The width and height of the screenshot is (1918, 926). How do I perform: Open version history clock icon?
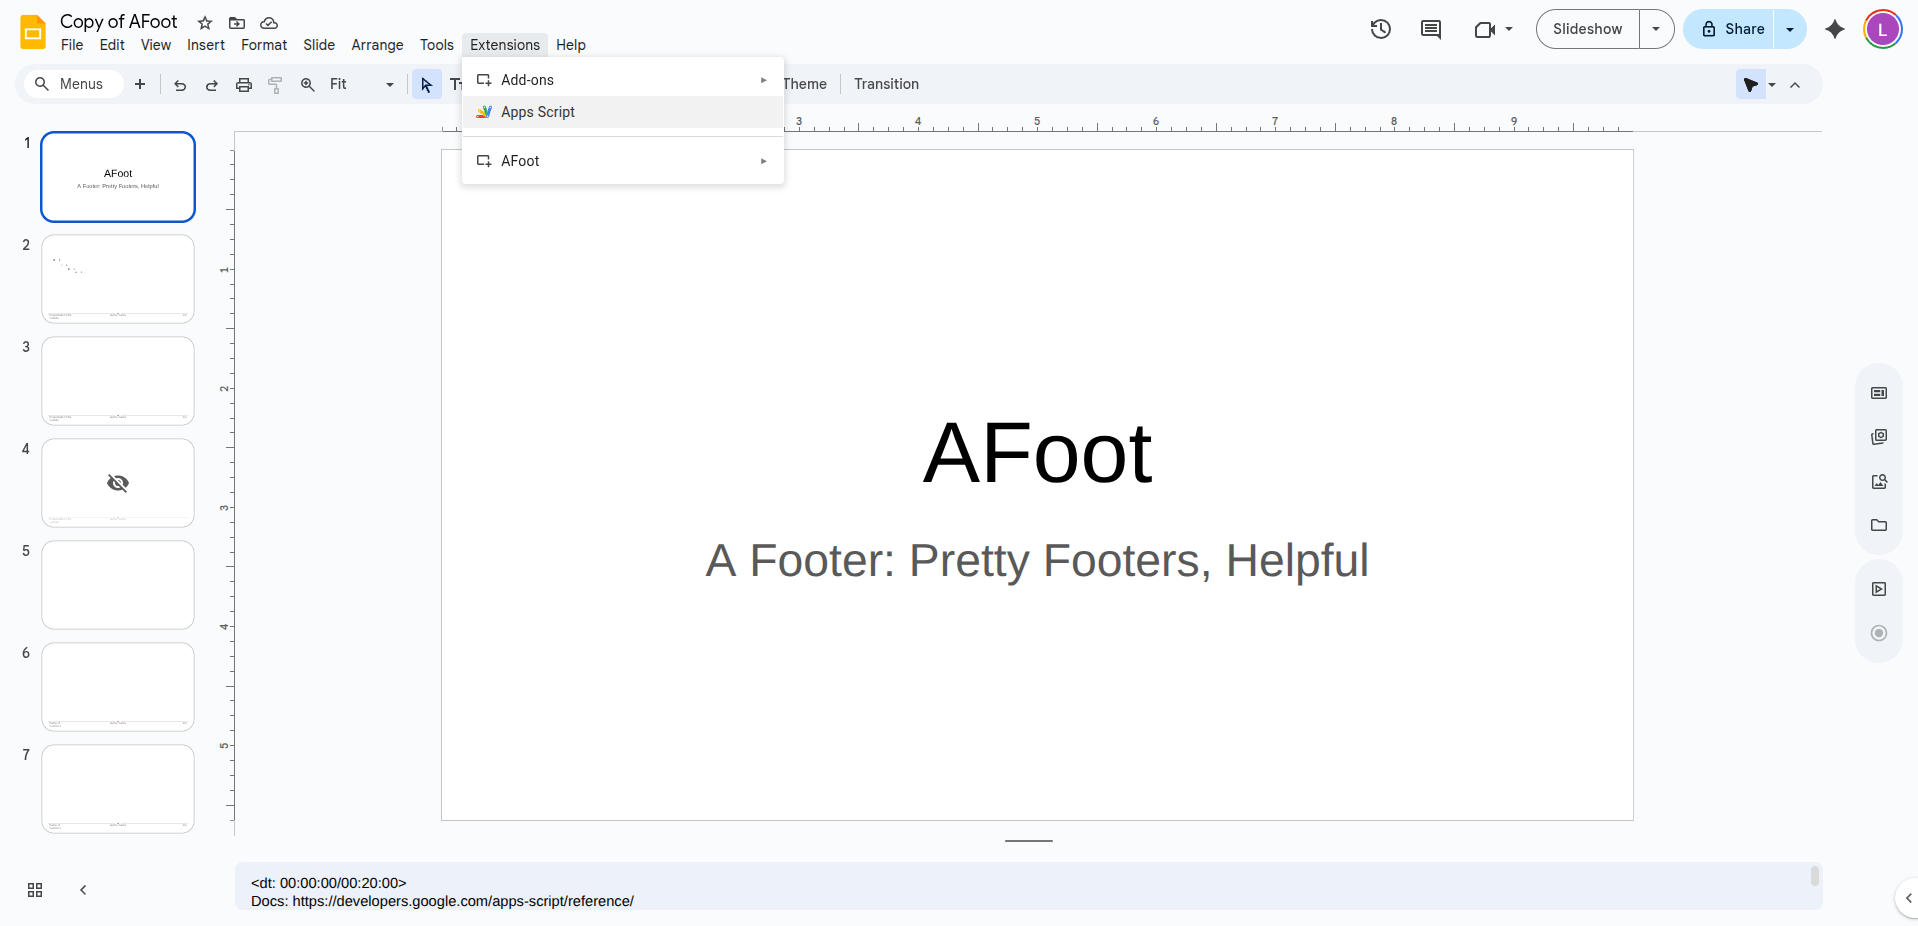1380,29
